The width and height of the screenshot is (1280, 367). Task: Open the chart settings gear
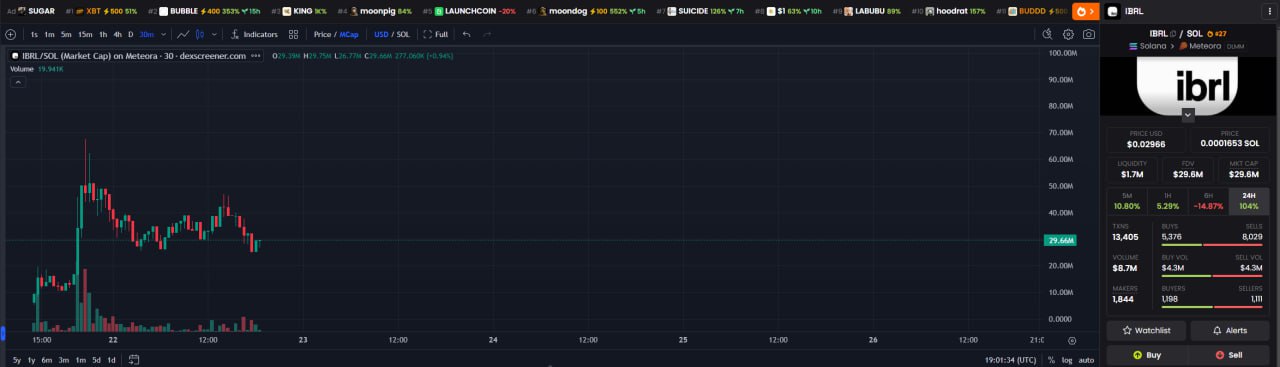pos(1068,34)
